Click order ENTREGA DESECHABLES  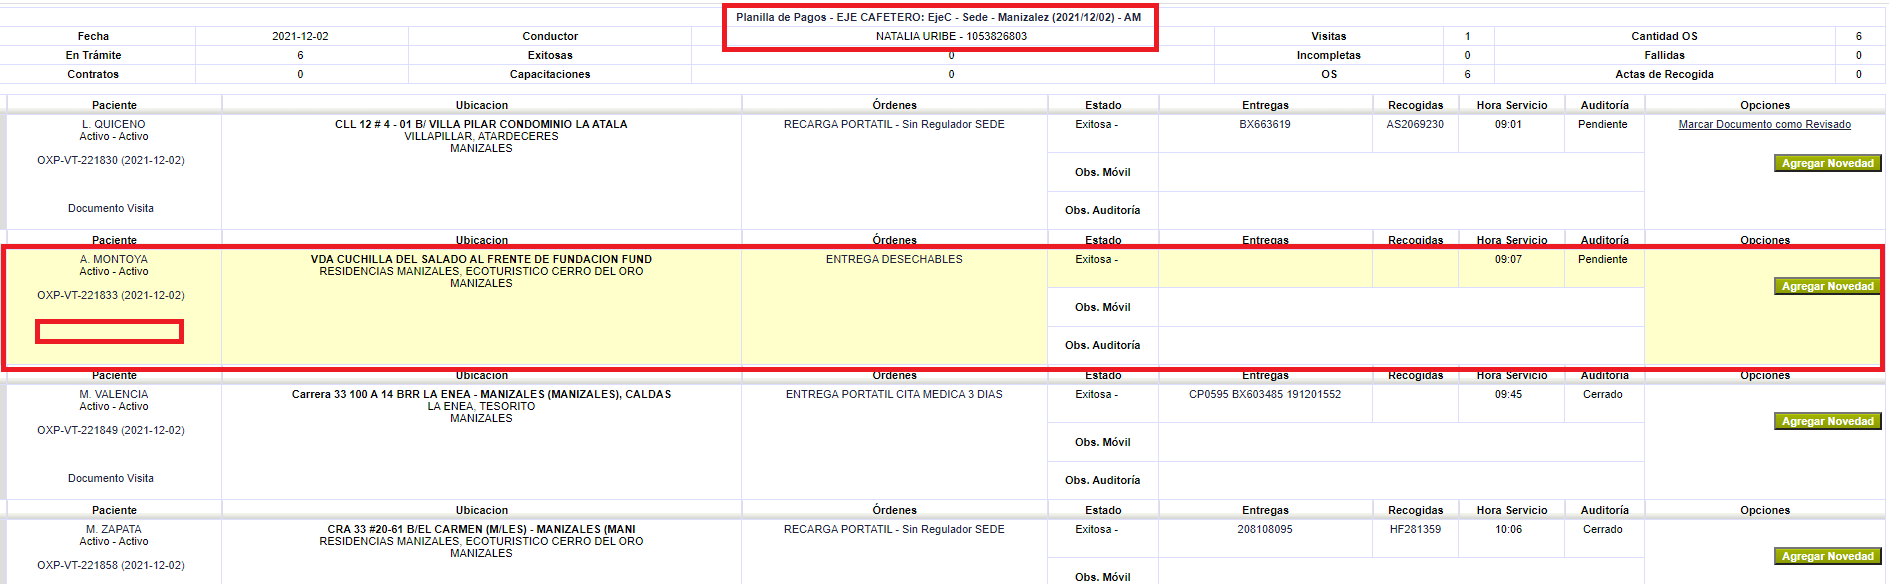(x=894, y=259)
